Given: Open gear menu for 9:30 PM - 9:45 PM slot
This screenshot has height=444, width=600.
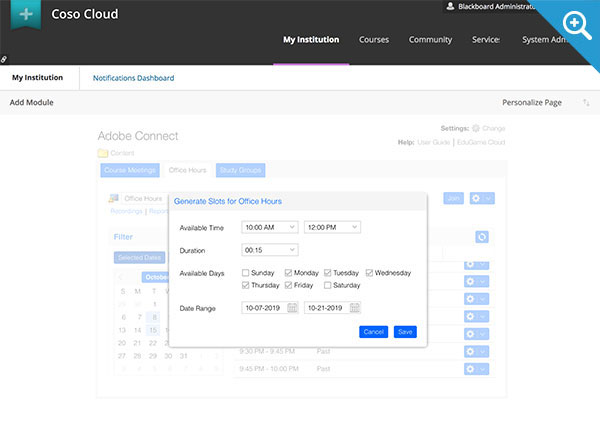Looking at the screenshot, I should coord(476,351).
